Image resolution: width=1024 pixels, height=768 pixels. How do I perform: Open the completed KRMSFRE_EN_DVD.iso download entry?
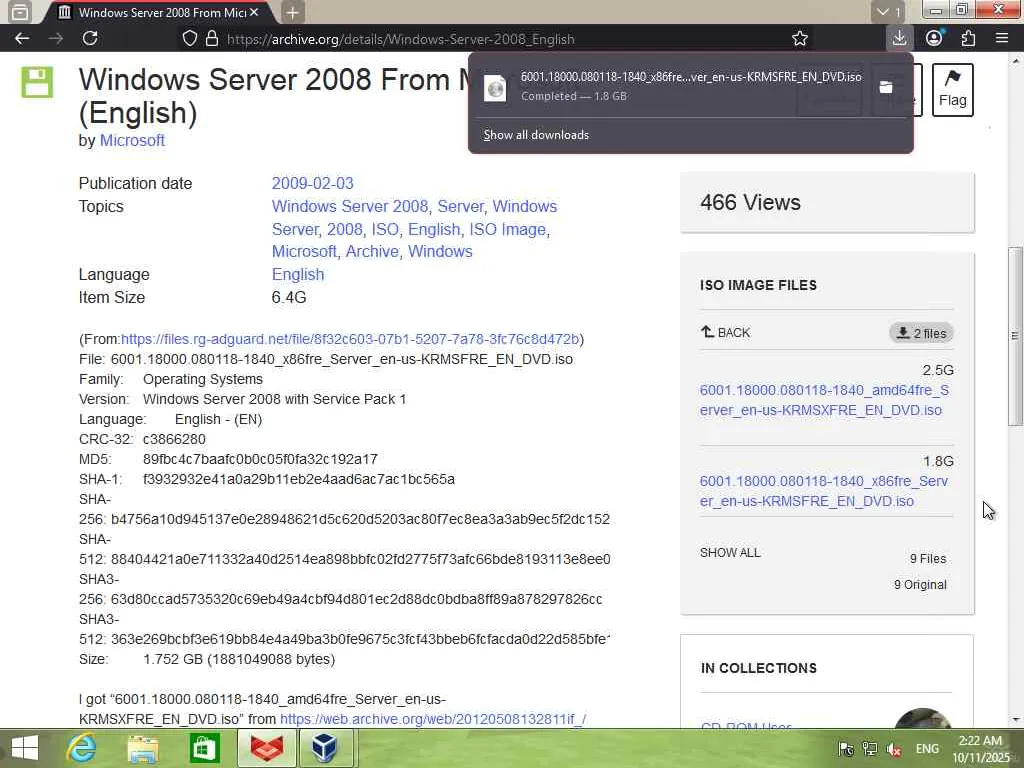click(673, 86)
